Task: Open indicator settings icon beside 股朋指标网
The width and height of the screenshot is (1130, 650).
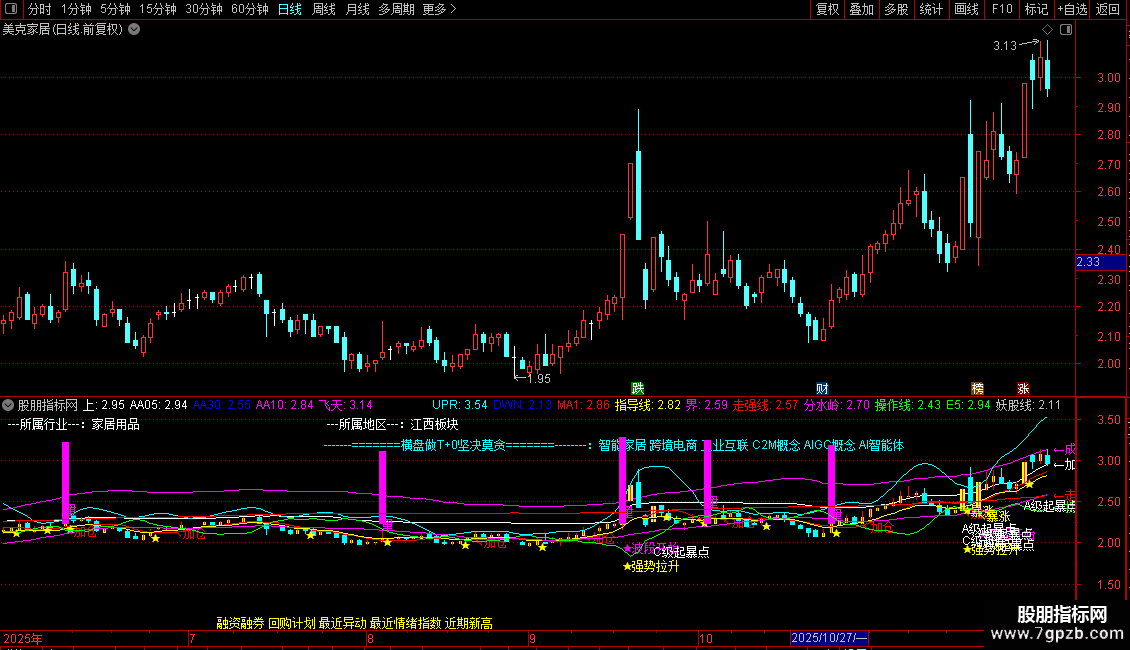Action: [x=8, y=405]
